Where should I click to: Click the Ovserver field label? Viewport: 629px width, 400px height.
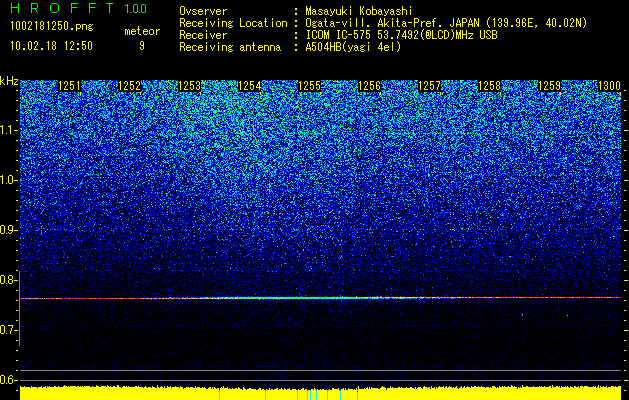click(x=203, y=11)
